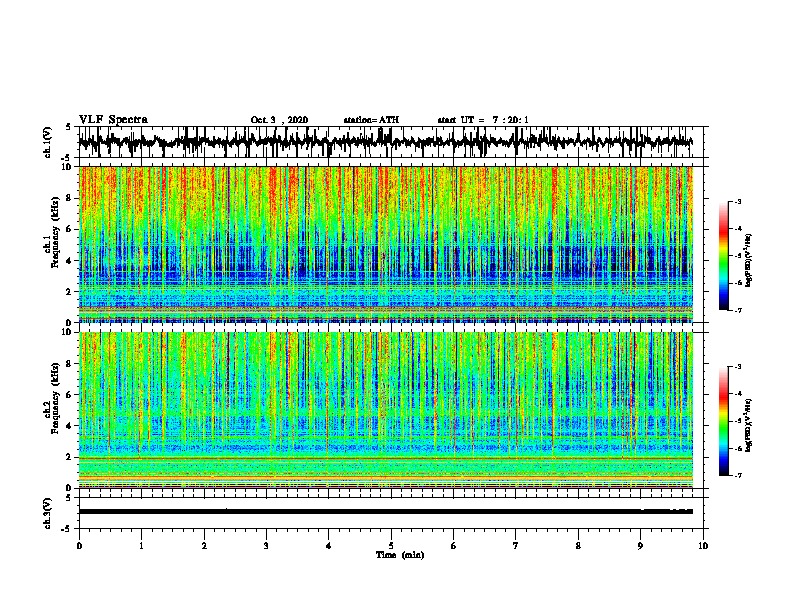This screenshot has height=612, width=792.
Task: Click time axis tick label "7"
Action: click(516, 546)
